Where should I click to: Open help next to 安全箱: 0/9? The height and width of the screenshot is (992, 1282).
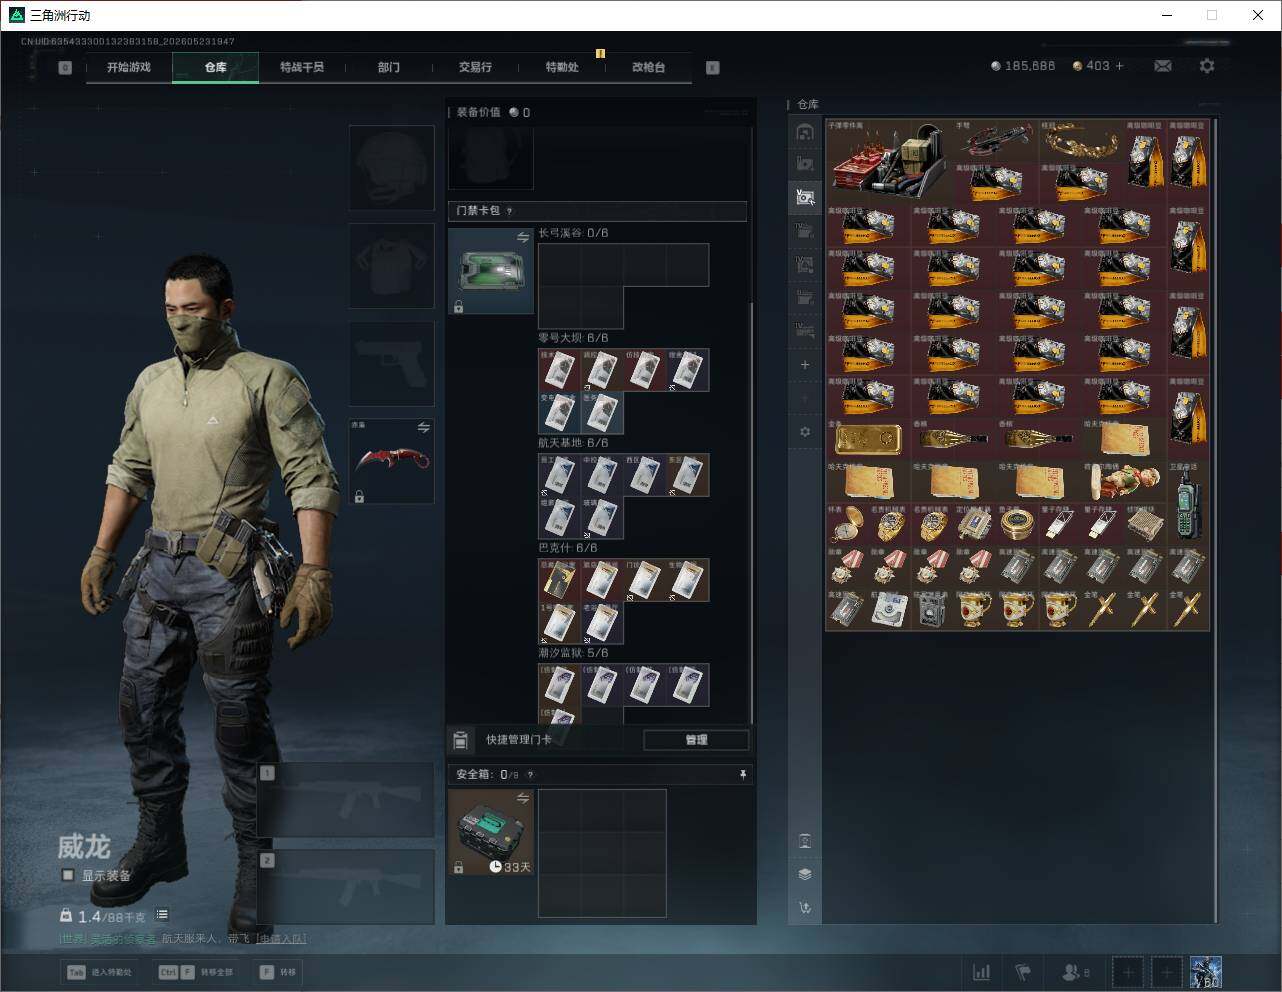(530, 774)
